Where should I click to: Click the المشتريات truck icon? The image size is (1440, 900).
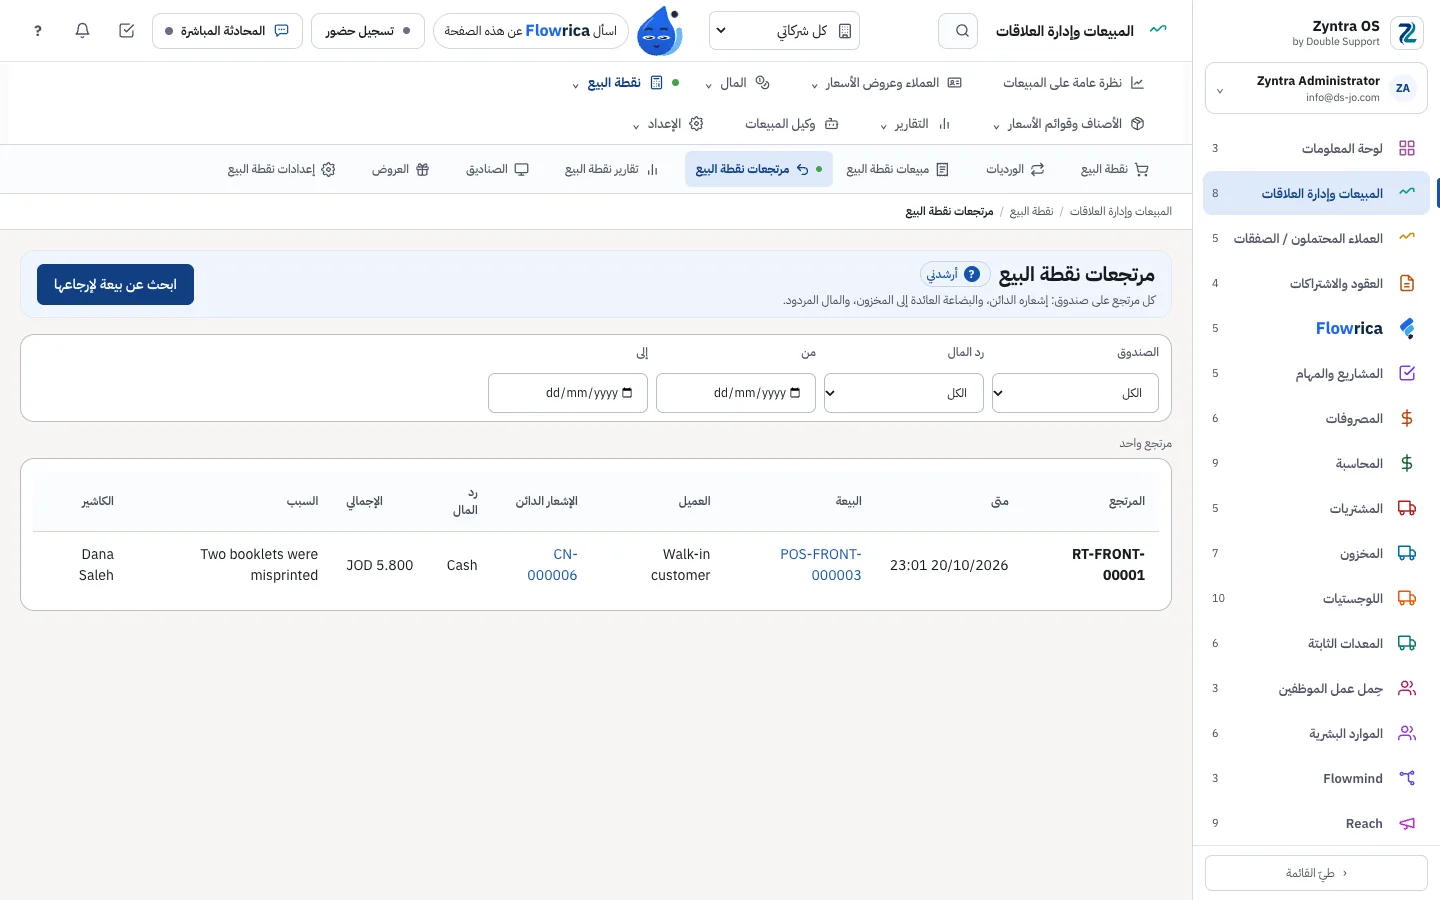(x=1407, y=508)
